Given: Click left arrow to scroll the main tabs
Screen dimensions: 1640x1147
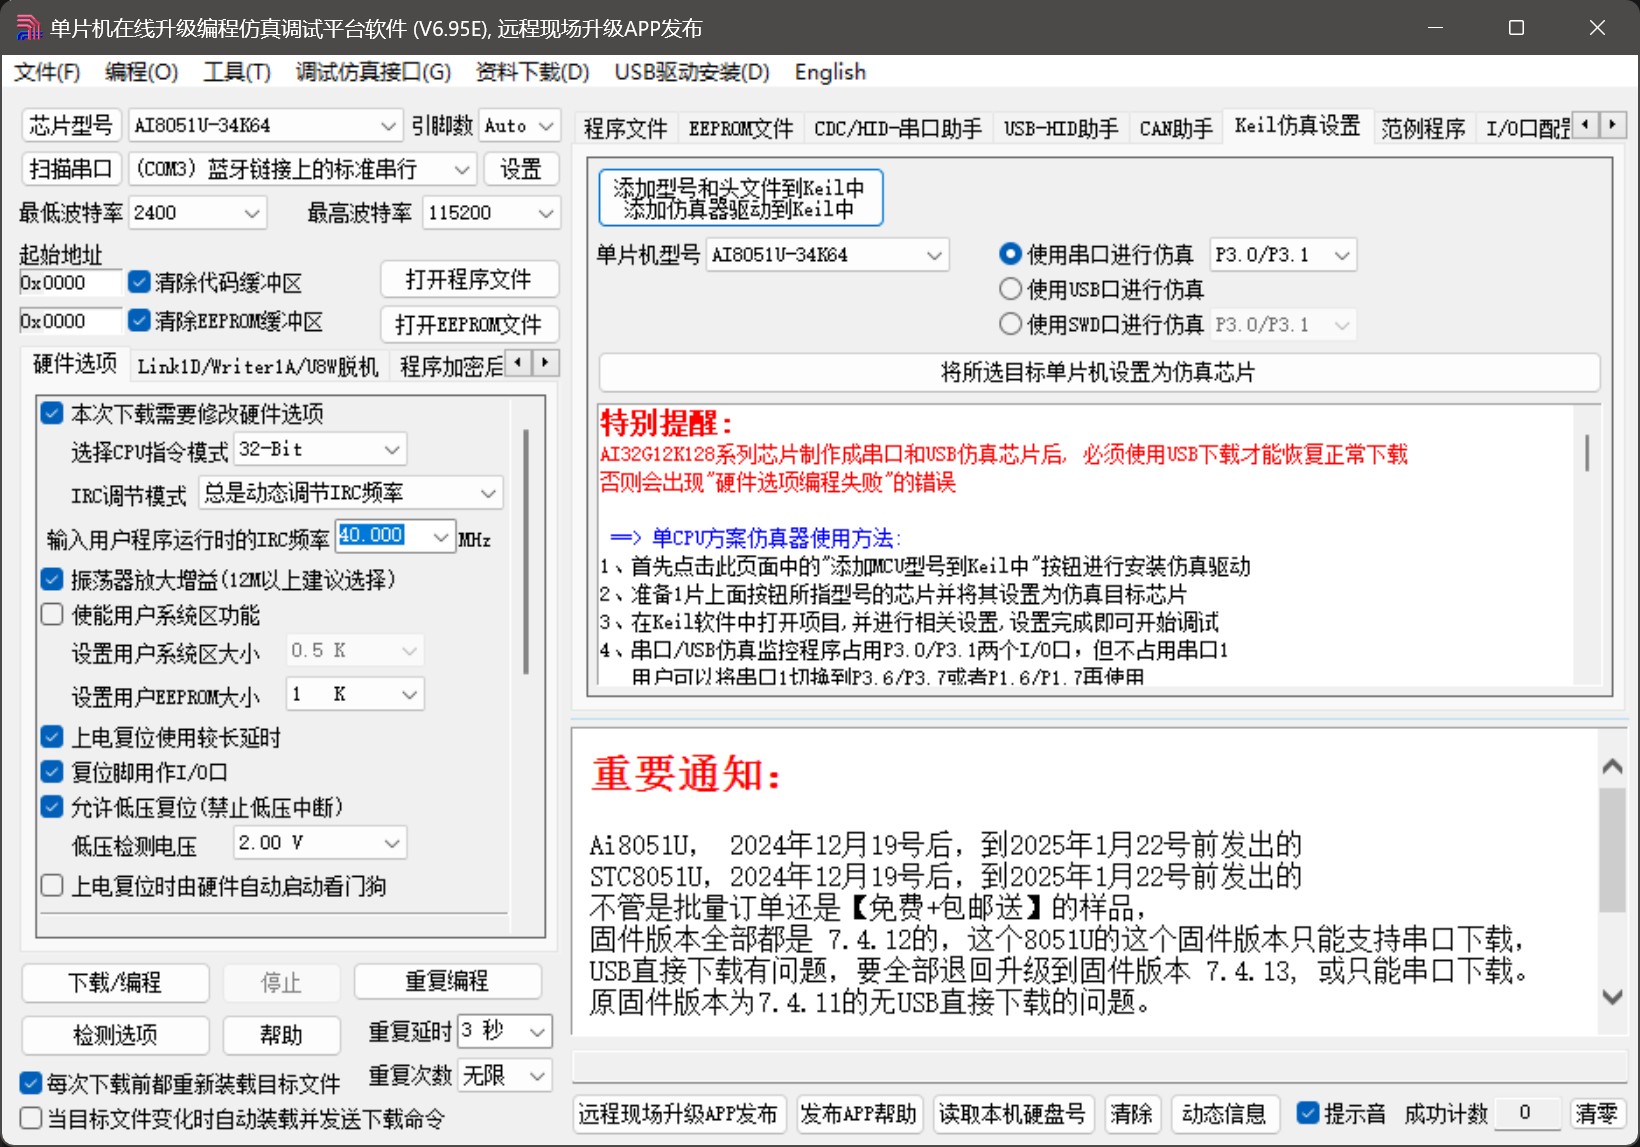Looking at the screenshot, I should [1586, 124].
